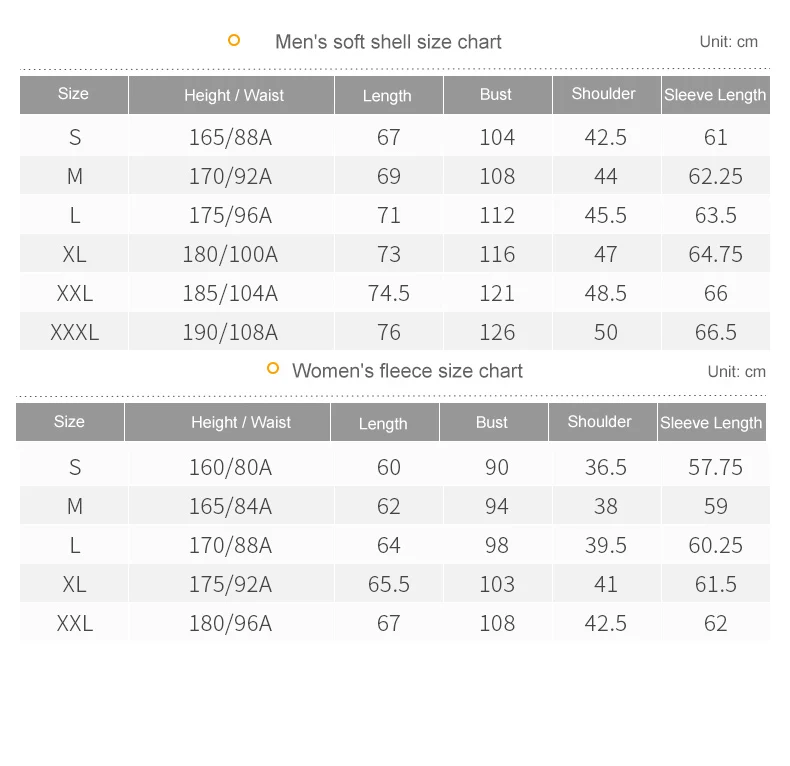Click the 65.5 length value in women's chart

click(x=388, y=585)
